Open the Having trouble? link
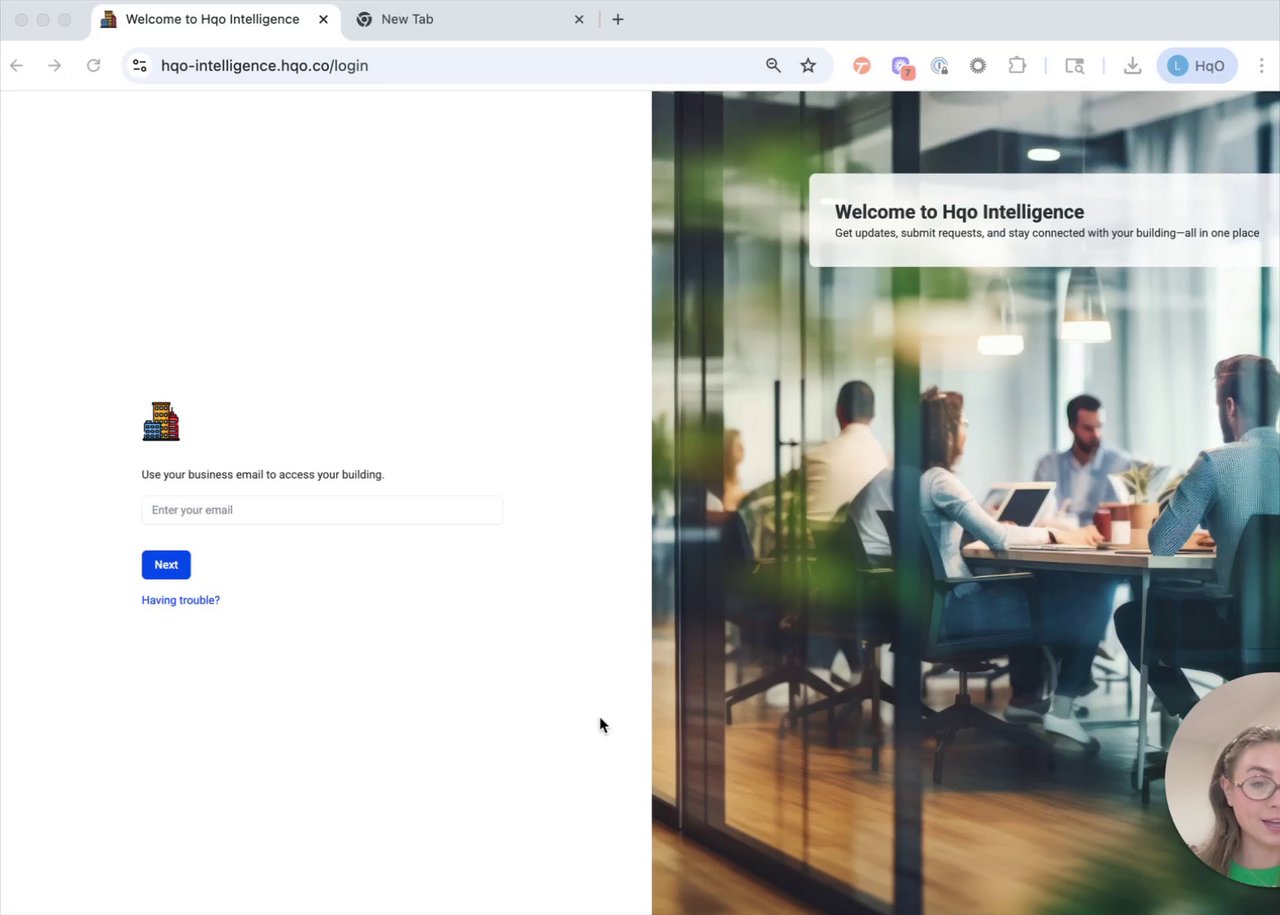Screen dimensions: 1280x915 coord(181,600)
